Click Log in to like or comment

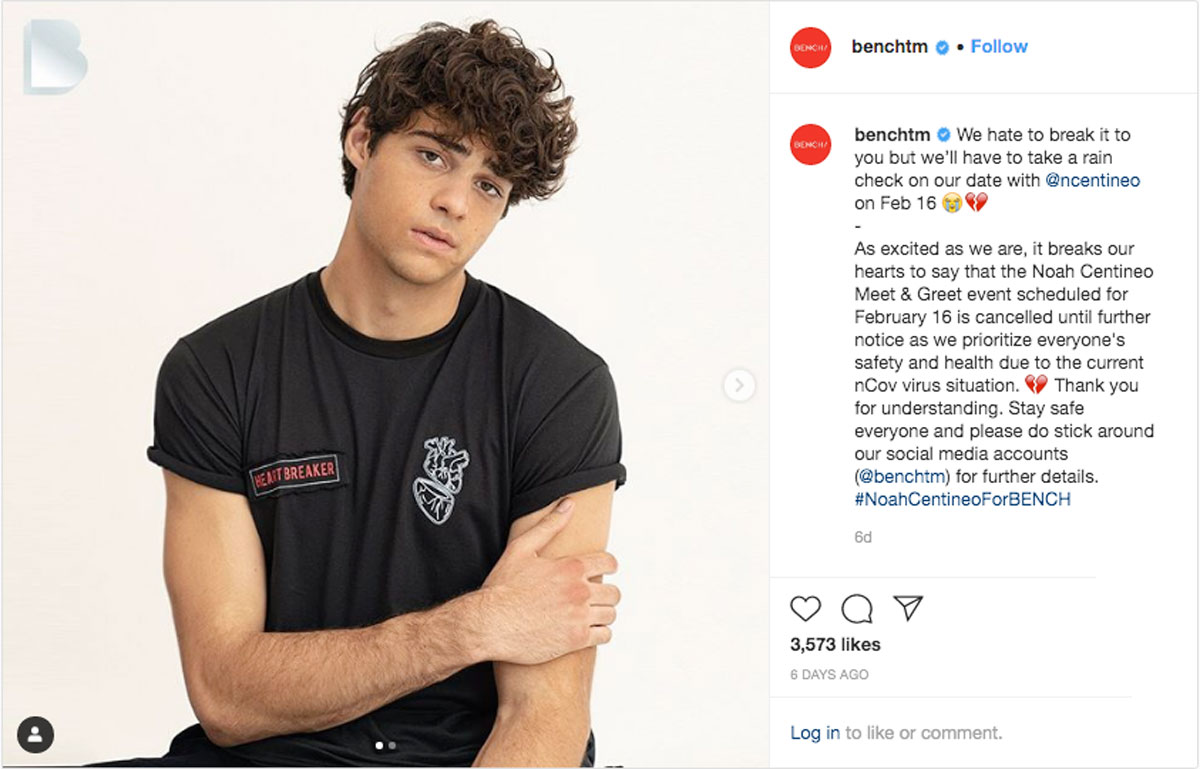tap(815, 733)
